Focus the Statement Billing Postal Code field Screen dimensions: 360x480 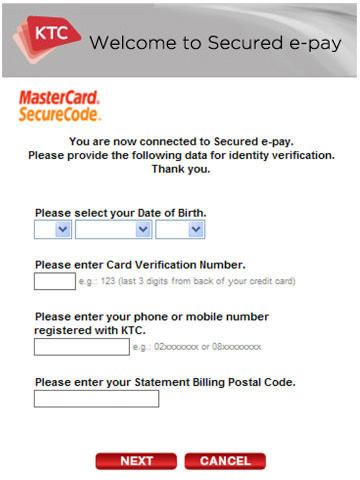tap(96, 399)
